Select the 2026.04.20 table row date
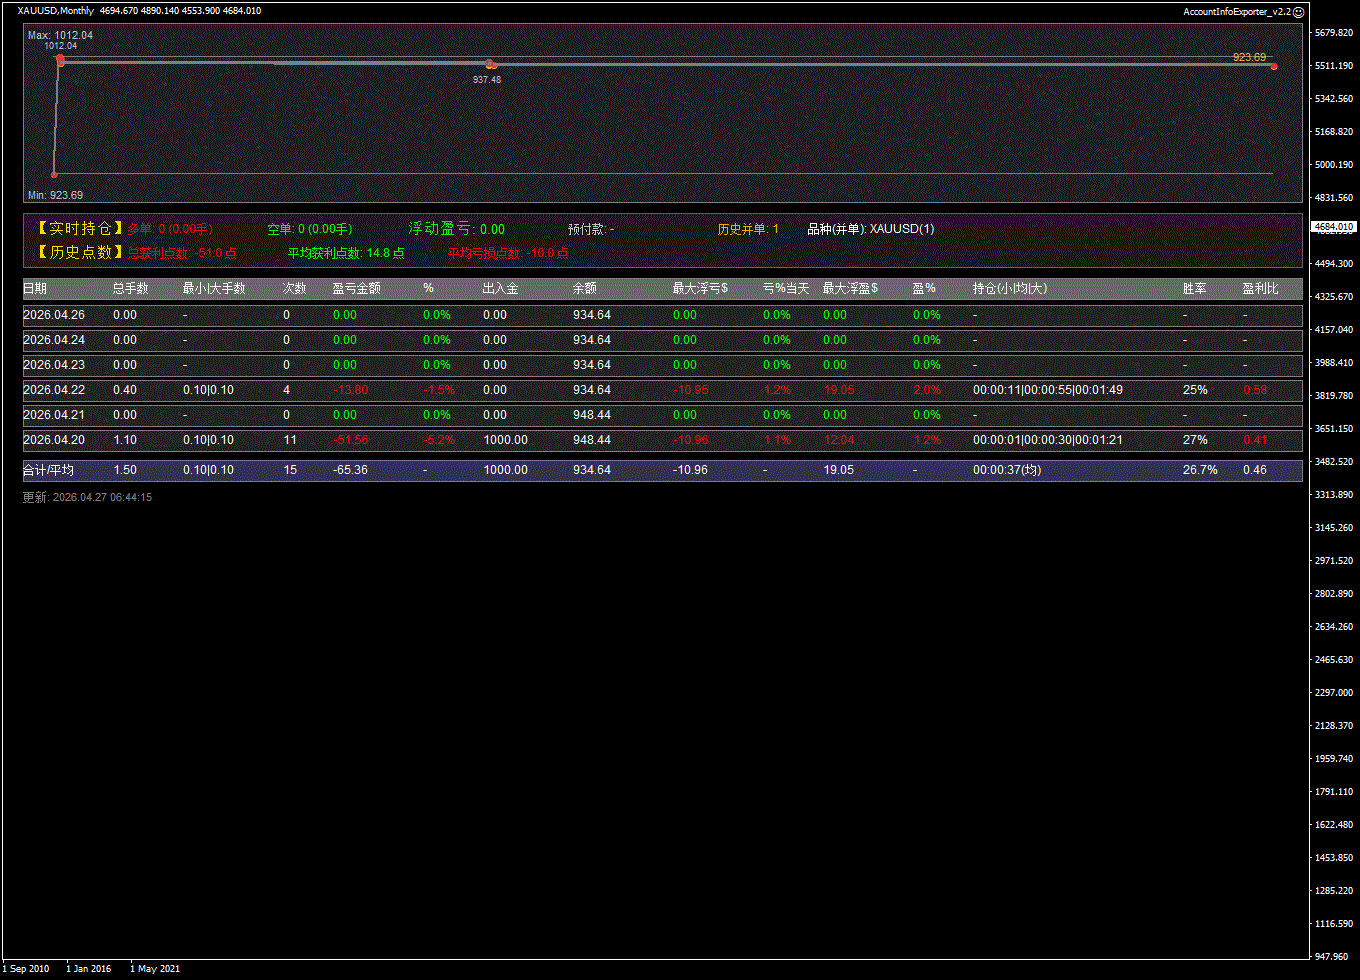The height and width of the screenshot is (980, 1360). click(54, 440)
